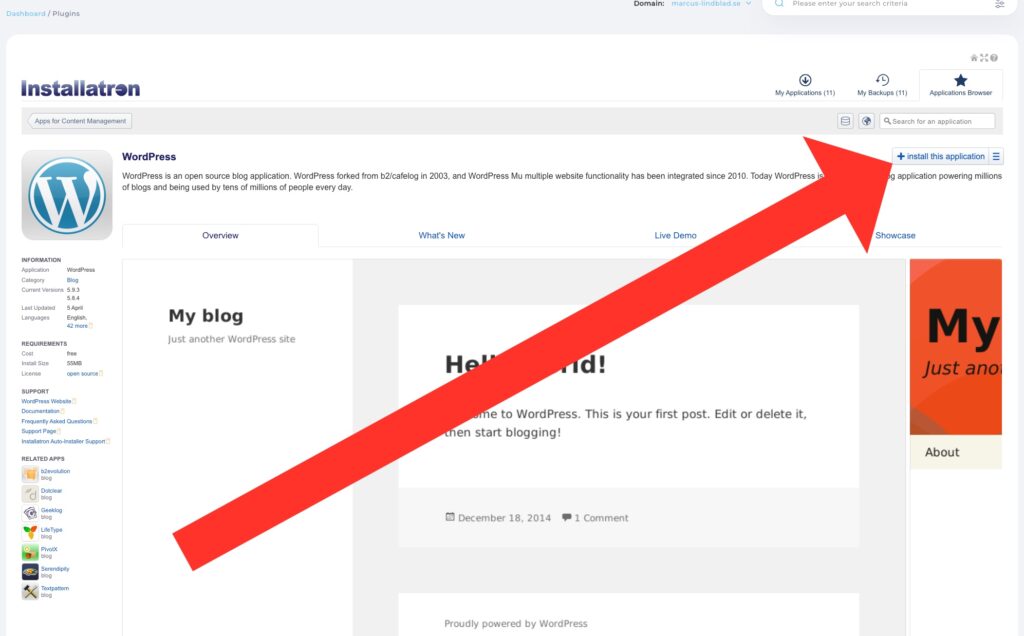The image size is (1024, 636).
Task: Click the 42 more languages link
Action: [77, 326]
